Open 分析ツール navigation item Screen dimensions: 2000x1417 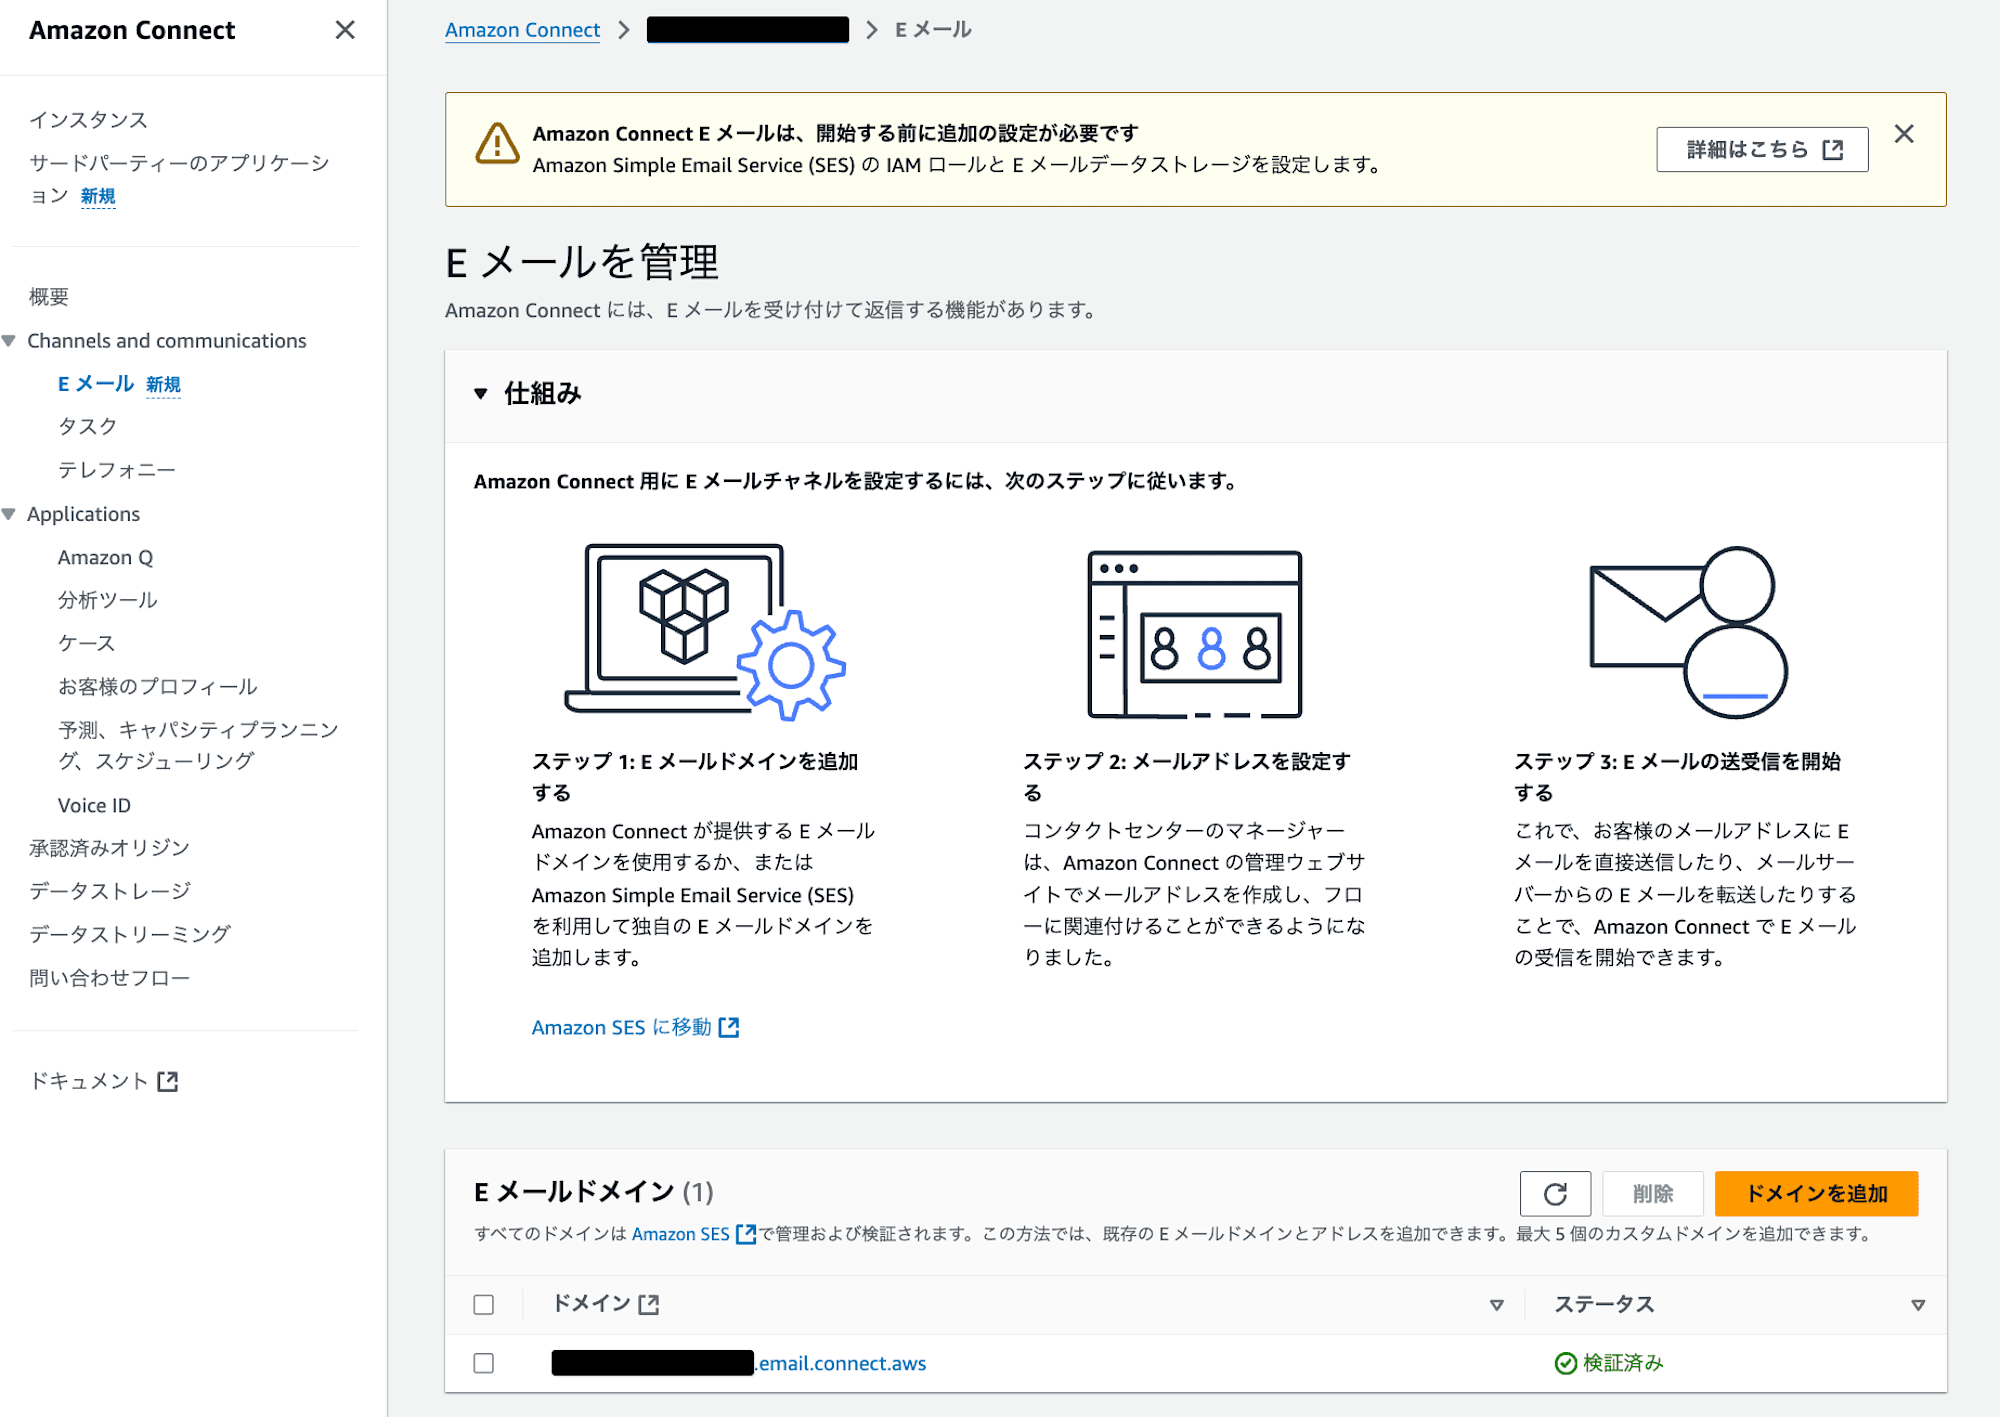[107, 600]
